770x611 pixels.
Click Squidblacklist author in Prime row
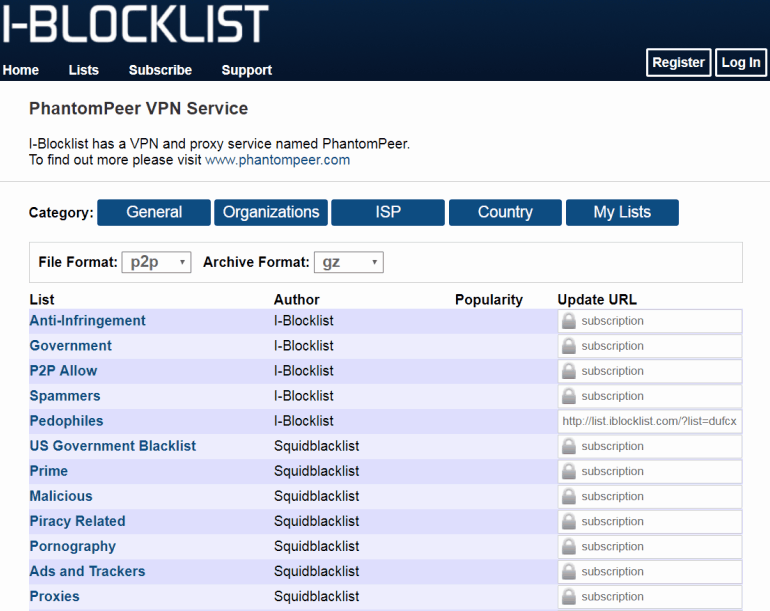click(x=316, y=471)
